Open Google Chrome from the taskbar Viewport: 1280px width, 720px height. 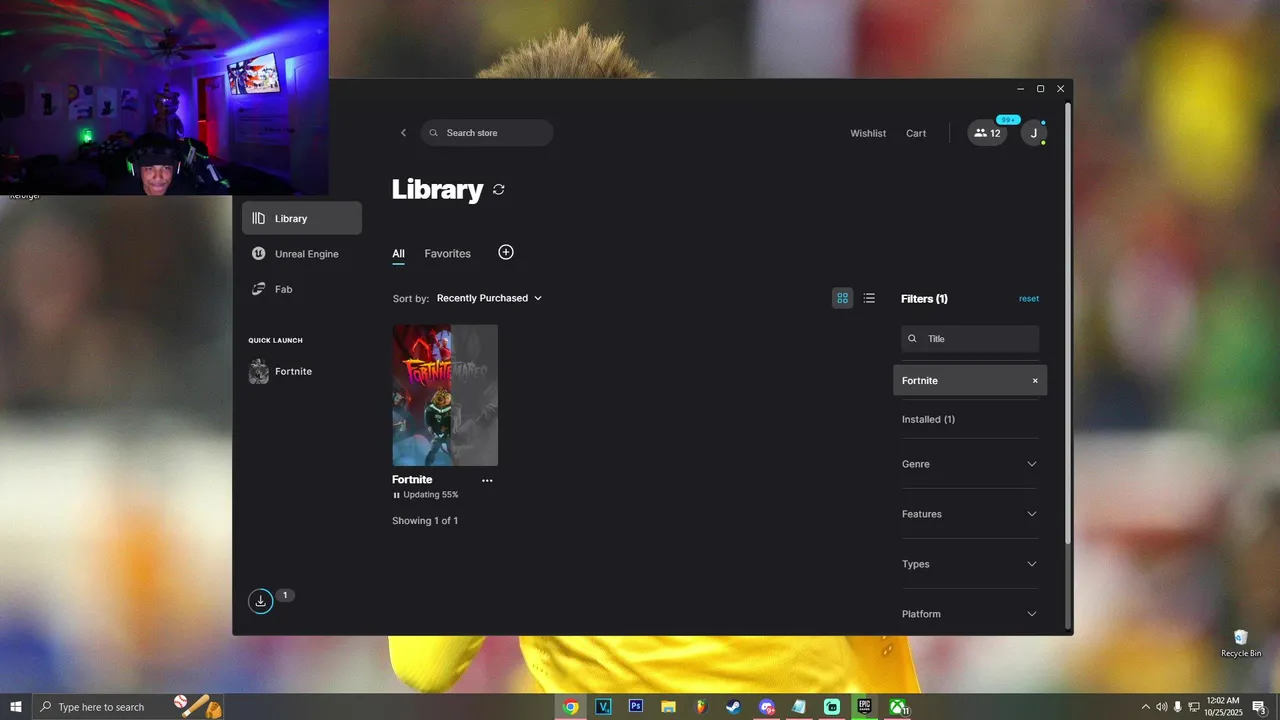pyautogui.click(x=570, y=707)
